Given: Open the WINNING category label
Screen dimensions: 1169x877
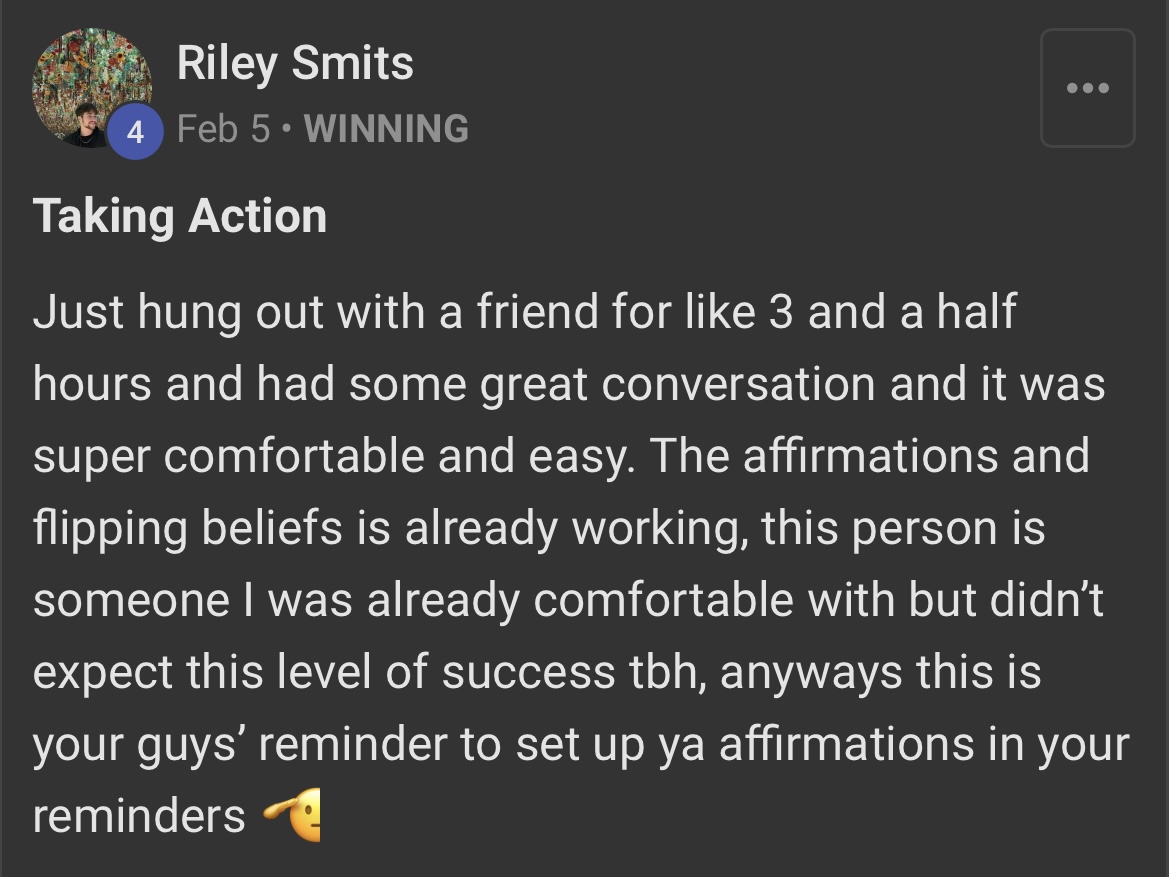Looking at the screenshot, I should click(386, 128).
